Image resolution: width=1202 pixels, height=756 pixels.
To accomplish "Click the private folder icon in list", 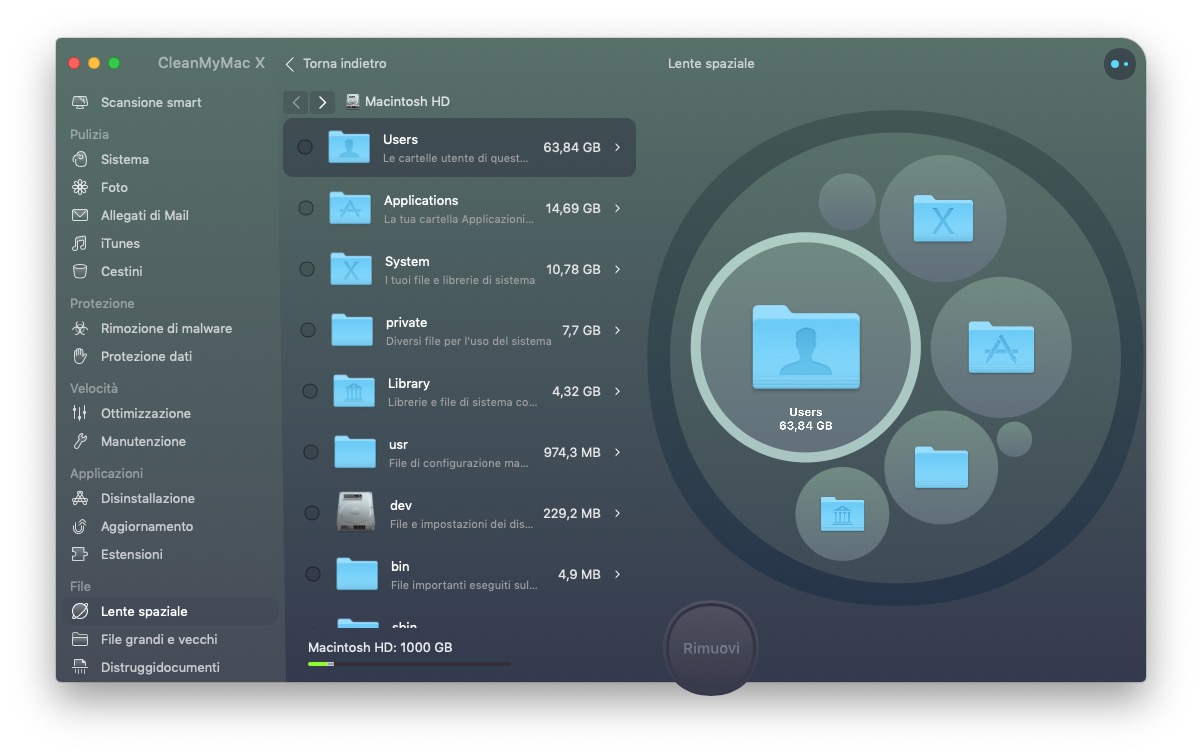I will (352, 331).
